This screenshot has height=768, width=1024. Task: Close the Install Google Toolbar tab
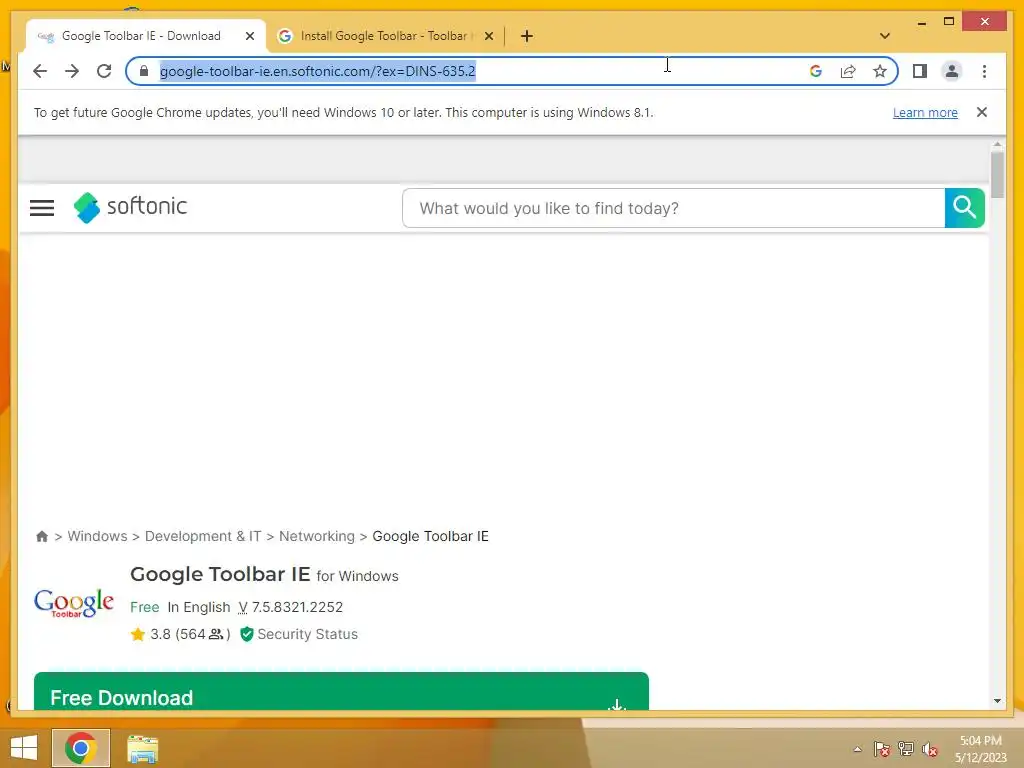pyautogui.click(x=488, y=36)
